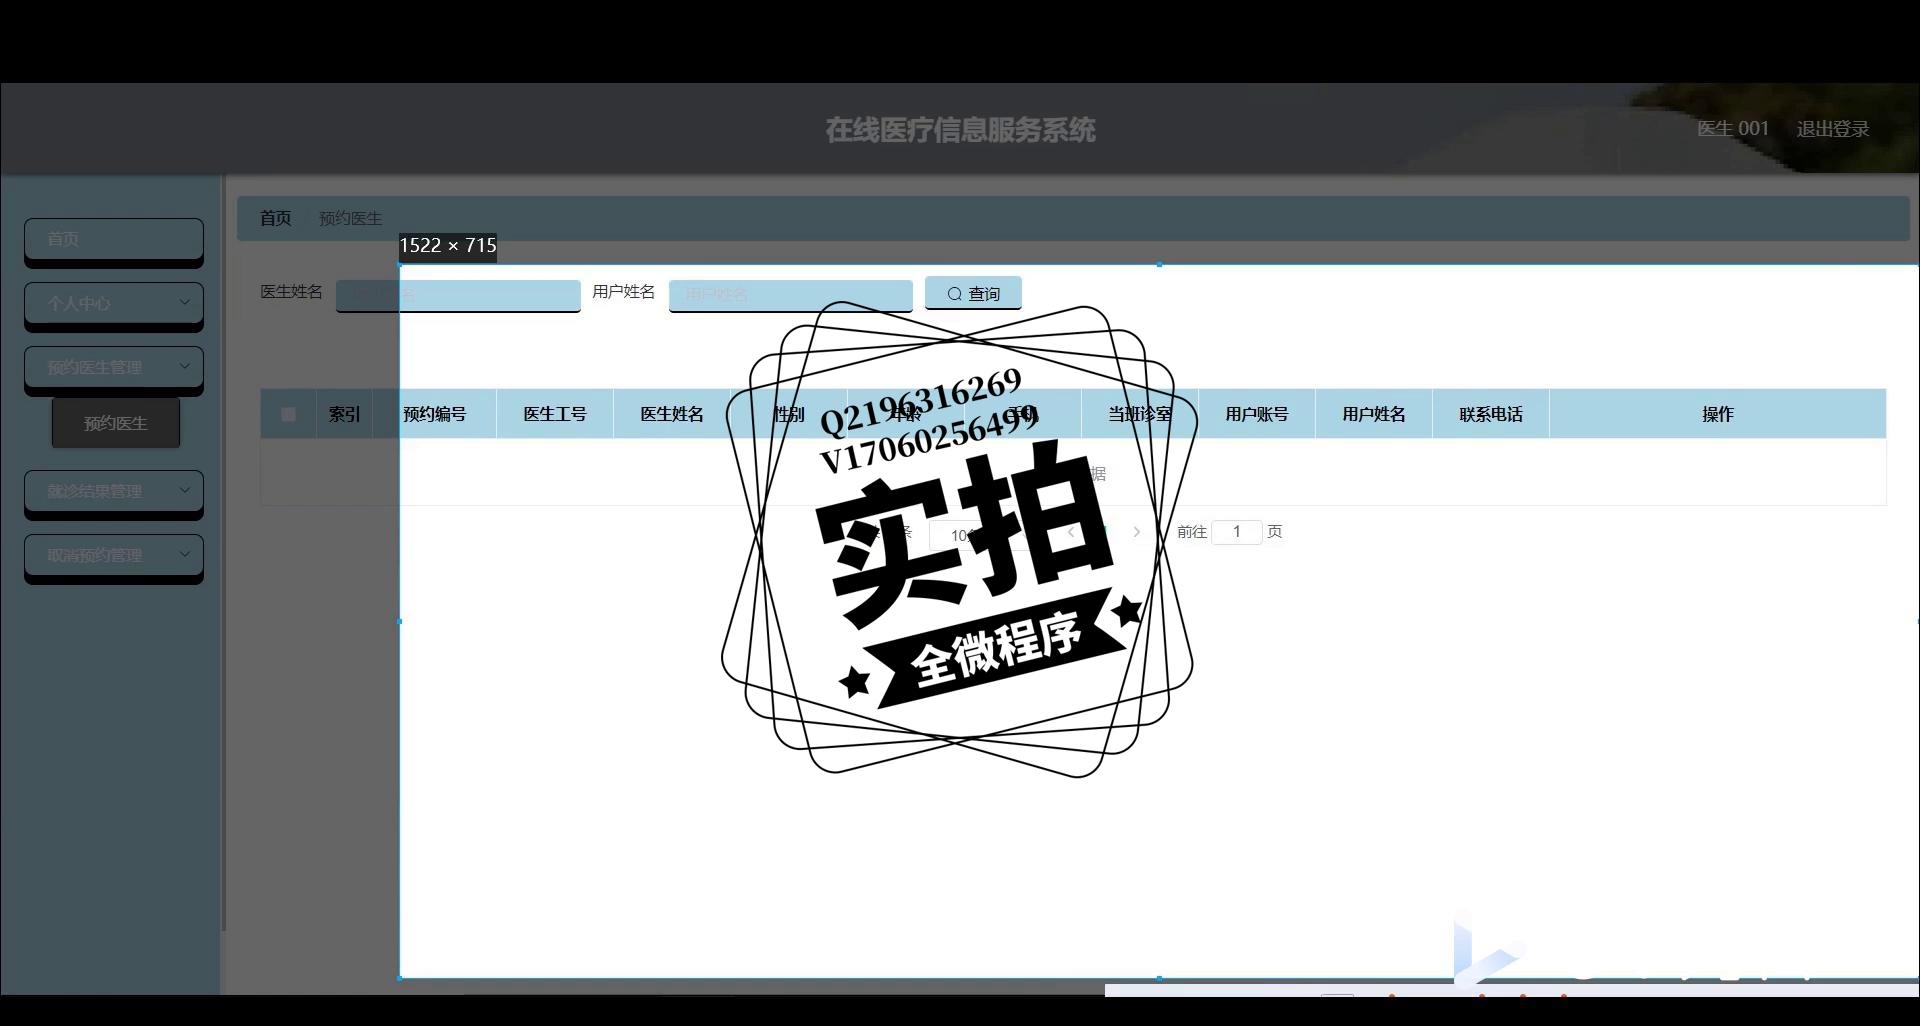This screenshot has height=1026, width=1920.
Task: Click the 用户姓名 search input field
Action: click(791, 295)
